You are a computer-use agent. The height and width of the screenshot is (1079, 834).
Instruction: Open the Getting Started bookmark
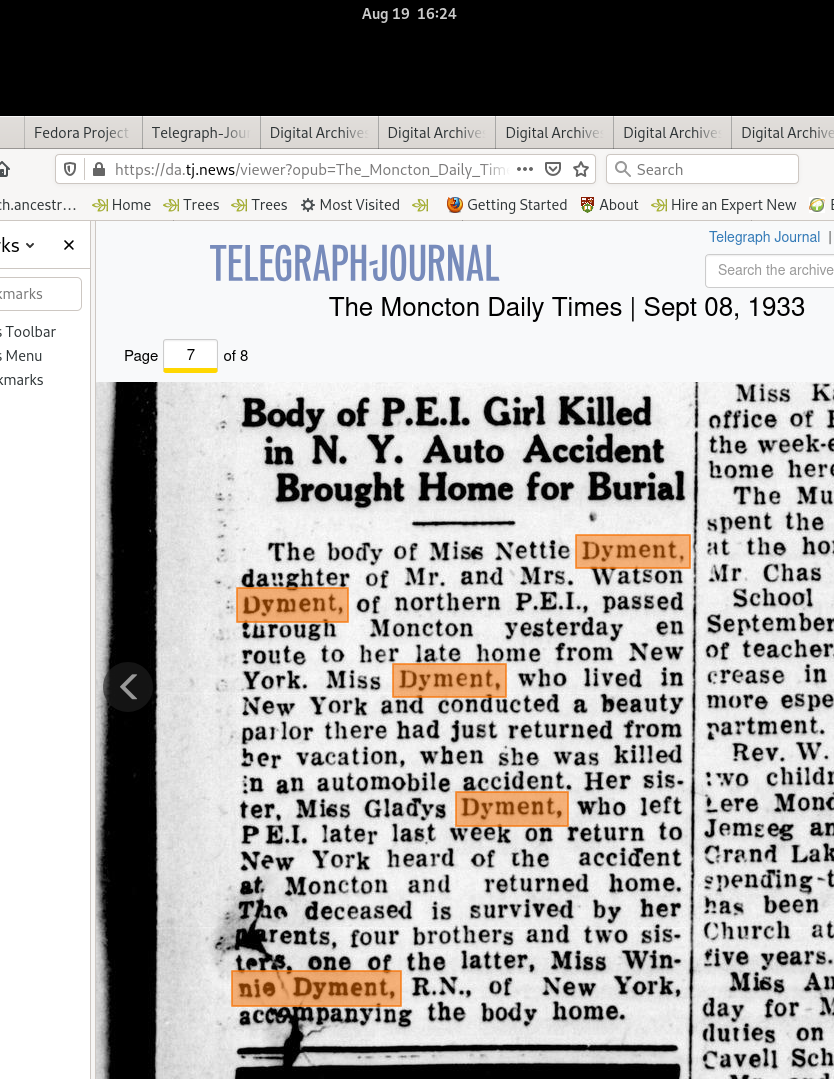[x=506, y=205]
